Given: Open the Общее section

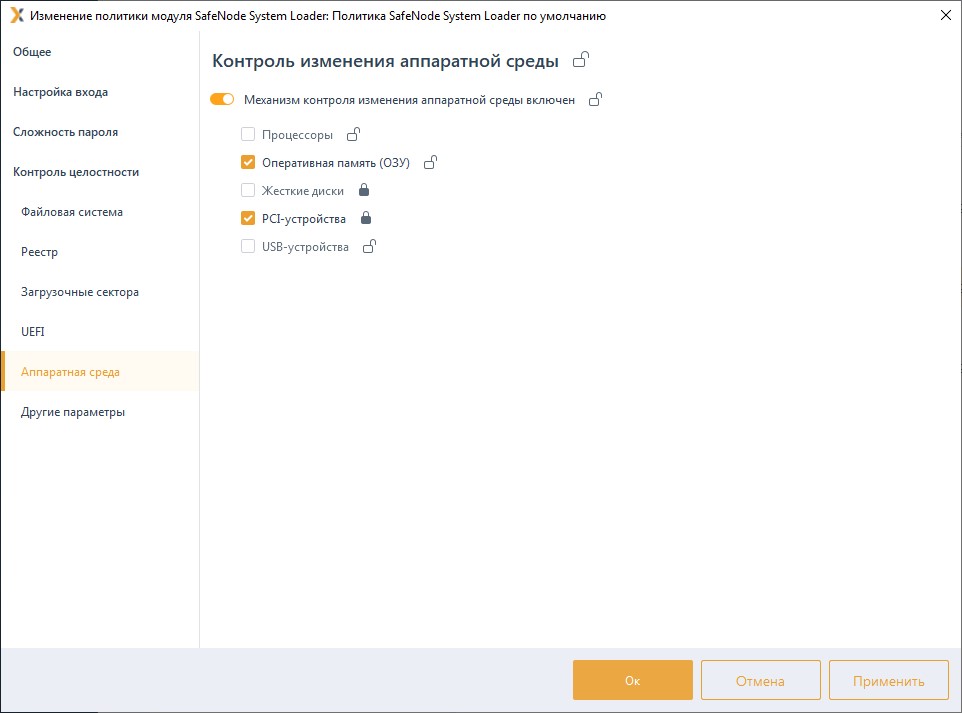Looking at the screenshot, I should [99, 52].
